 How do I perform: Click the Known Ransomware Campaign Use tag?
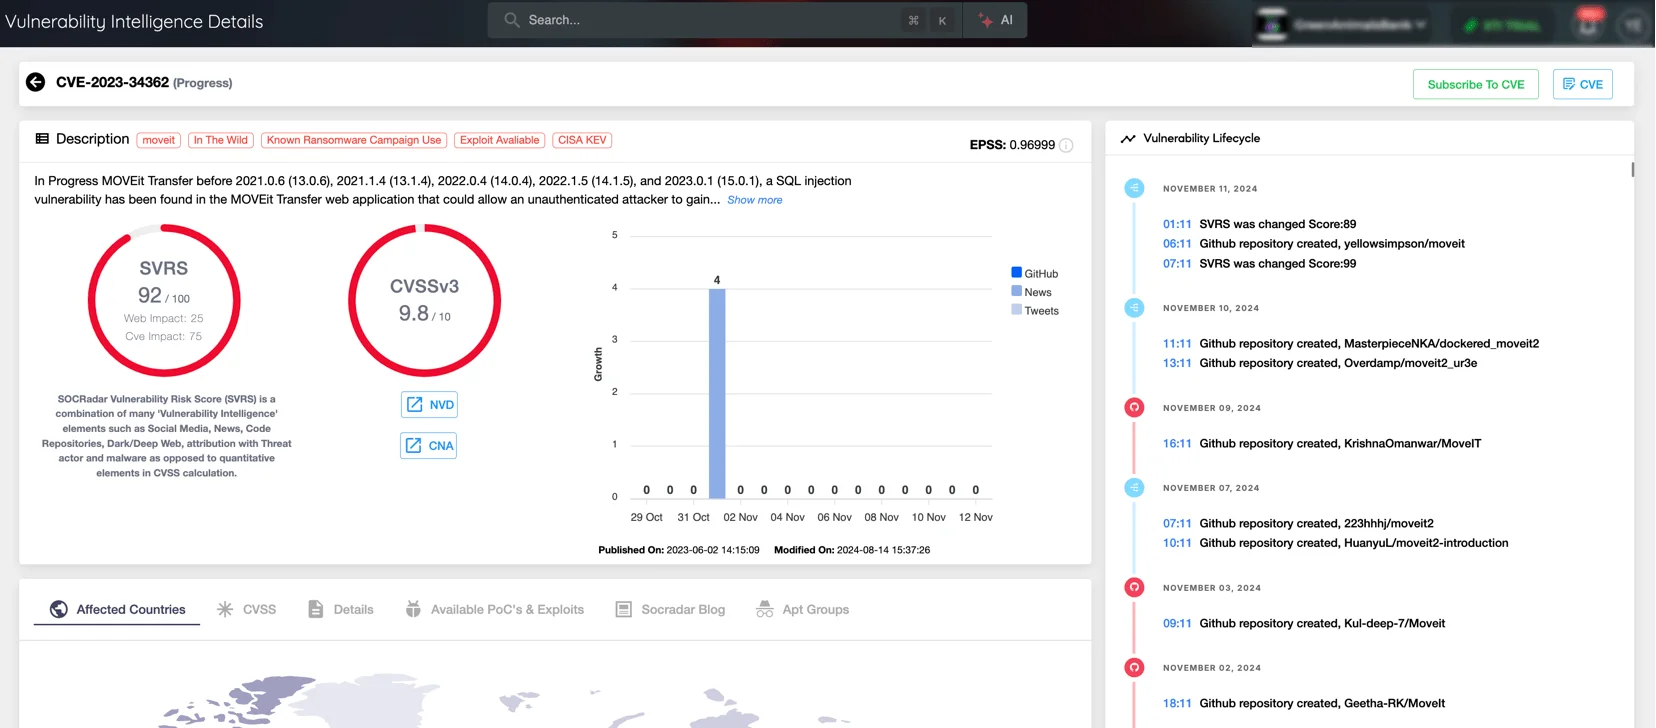tap(354, 140)
